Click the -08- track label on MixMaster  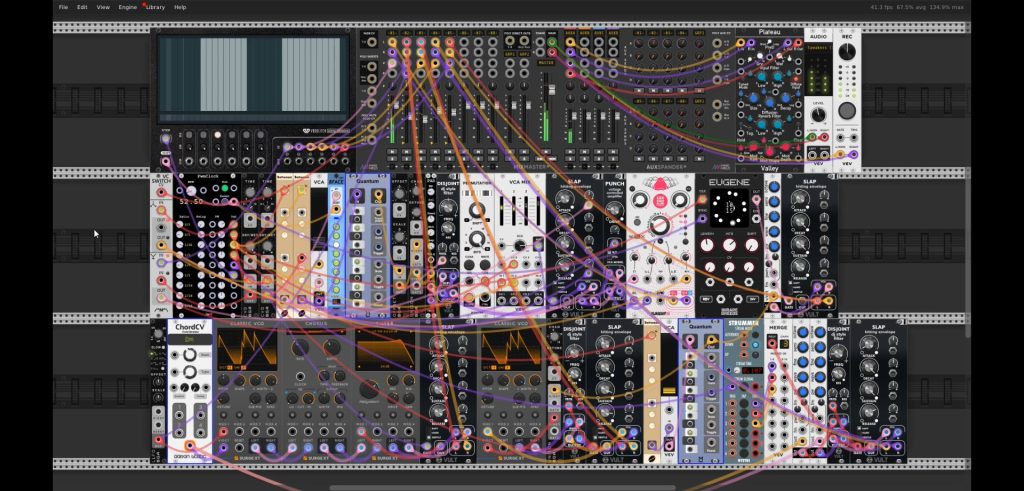tap(492, 32)
